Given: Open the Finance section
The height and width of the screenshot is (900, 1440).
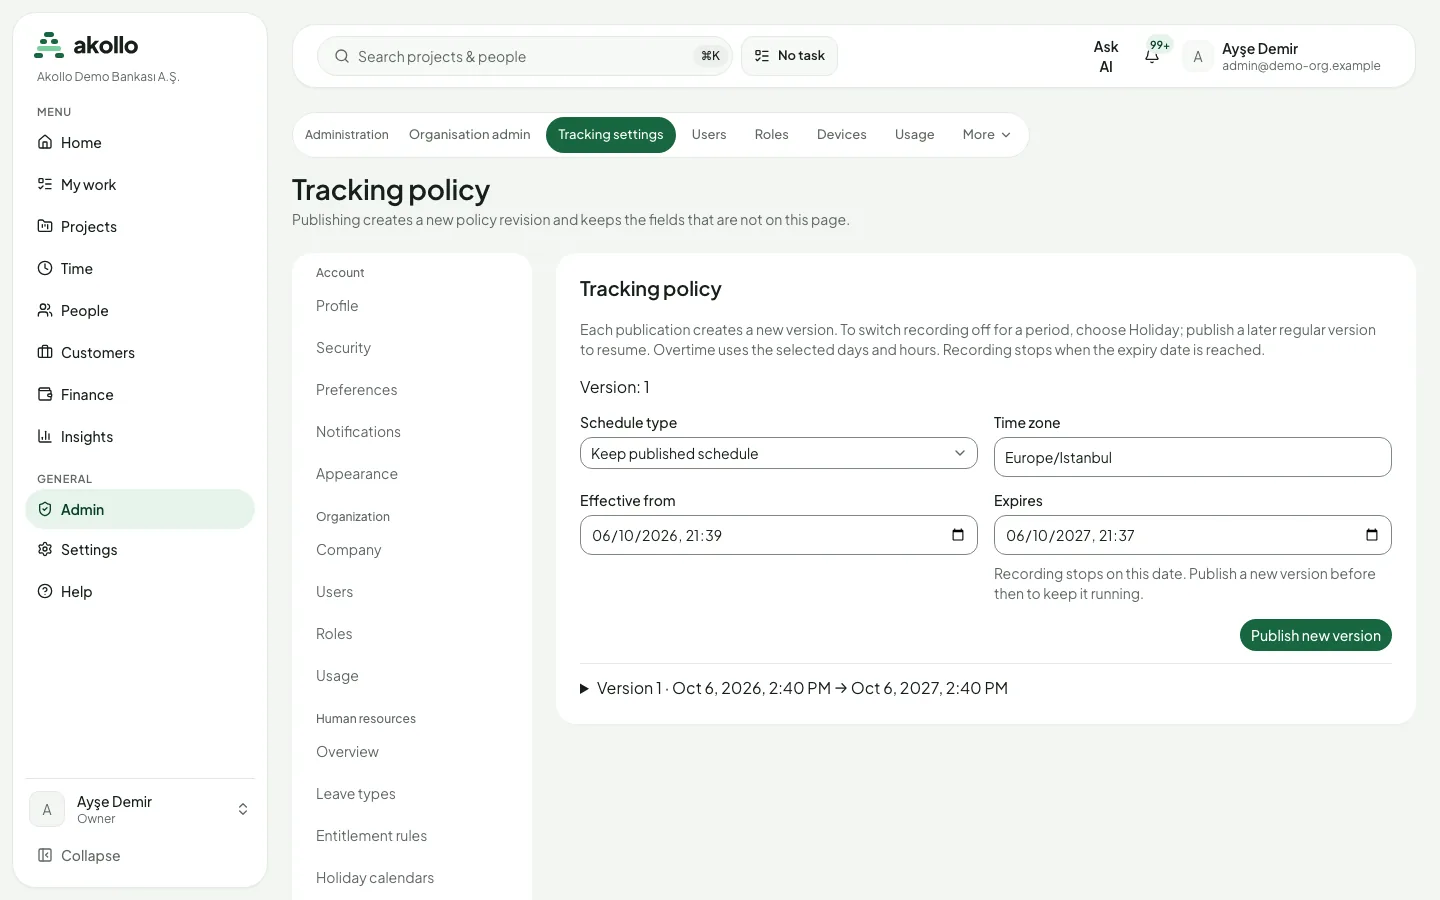Looking at the screenshot, I should 140,395.
